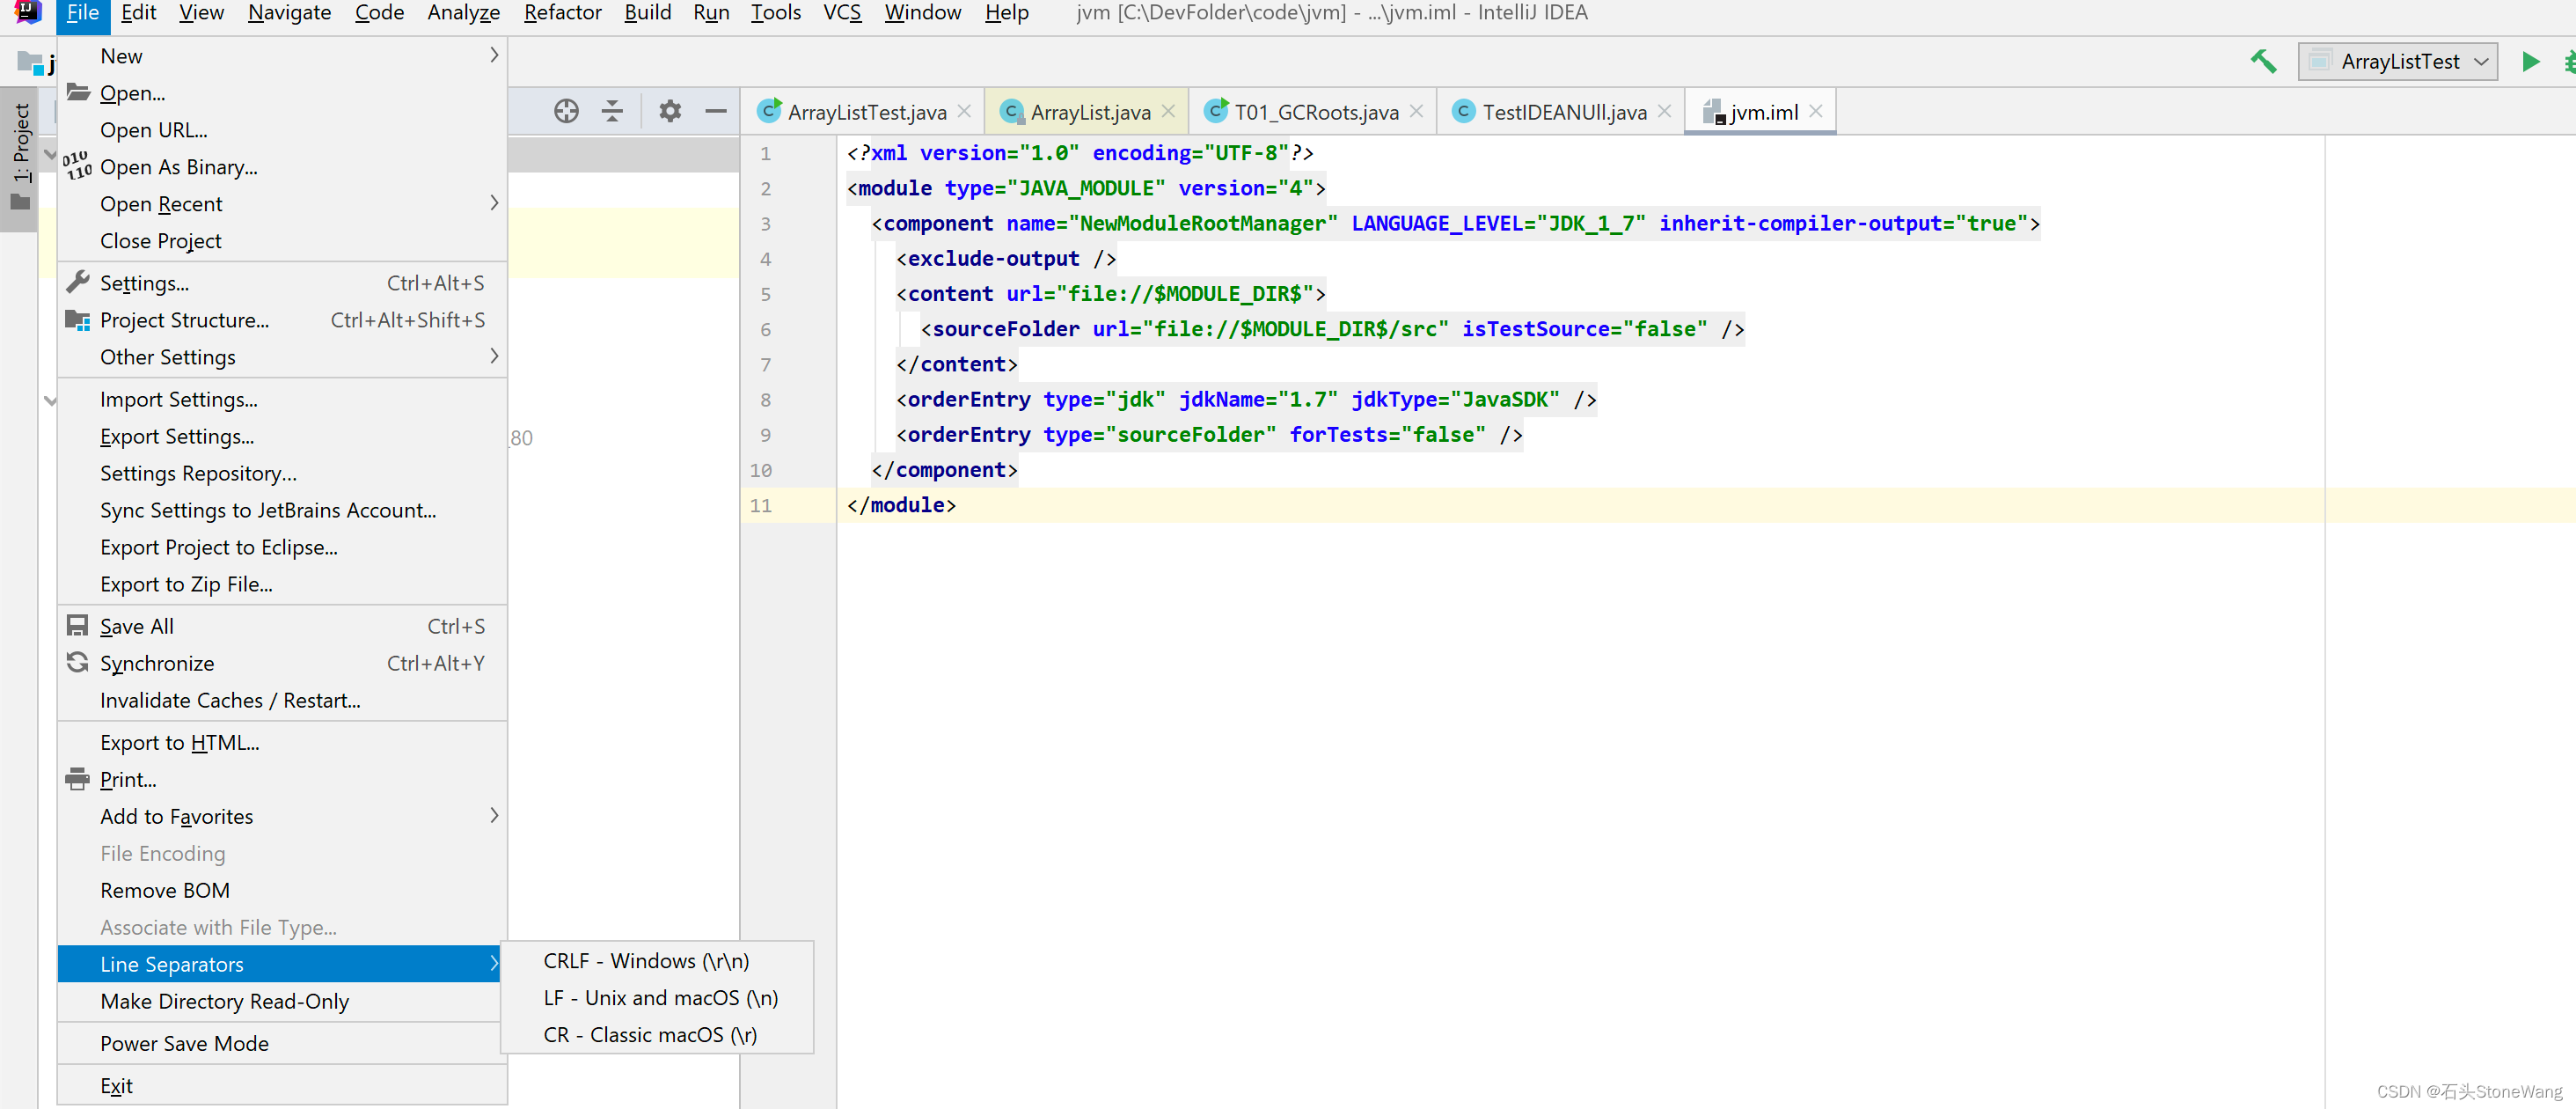
Task: Click the collapse all icon in Project panel
Action: click(612, 111)
